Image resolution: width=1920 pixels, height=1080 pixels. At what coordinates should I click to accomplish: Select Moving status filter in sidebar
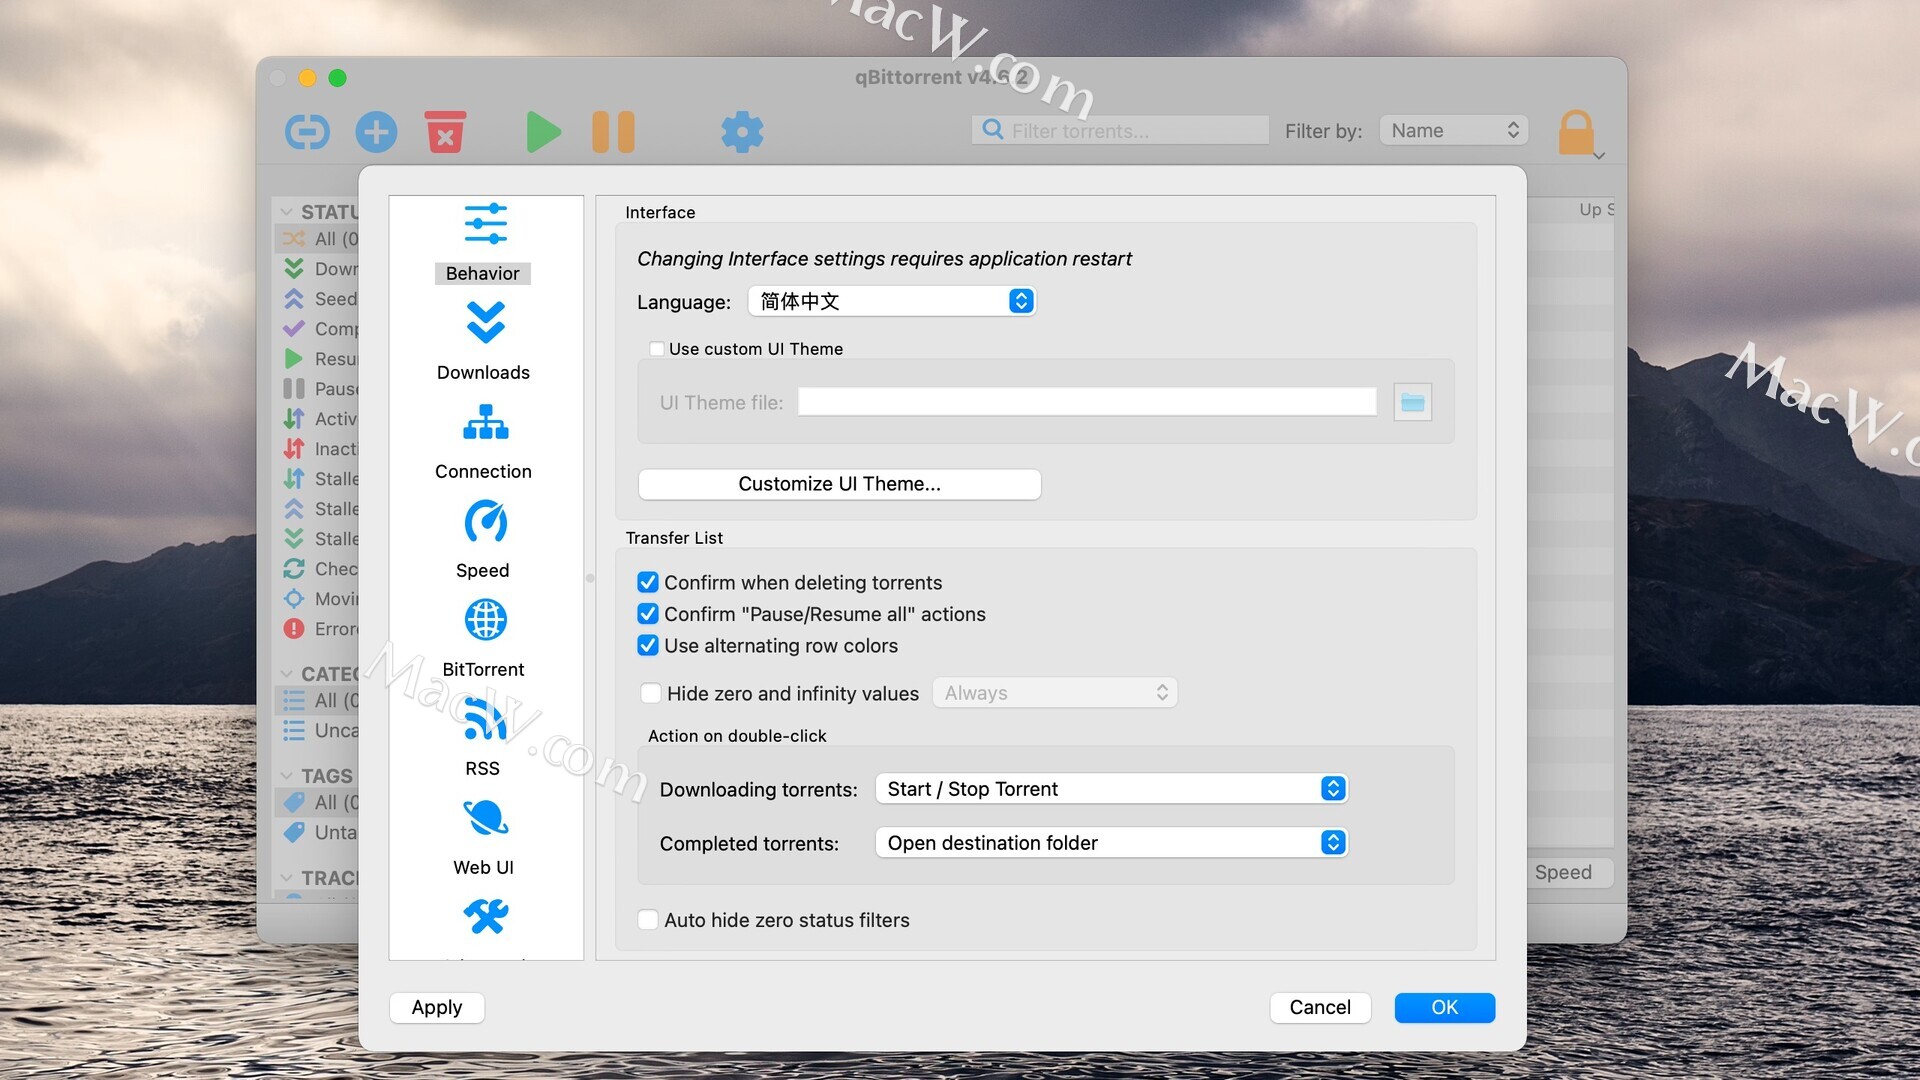[317, 598]
